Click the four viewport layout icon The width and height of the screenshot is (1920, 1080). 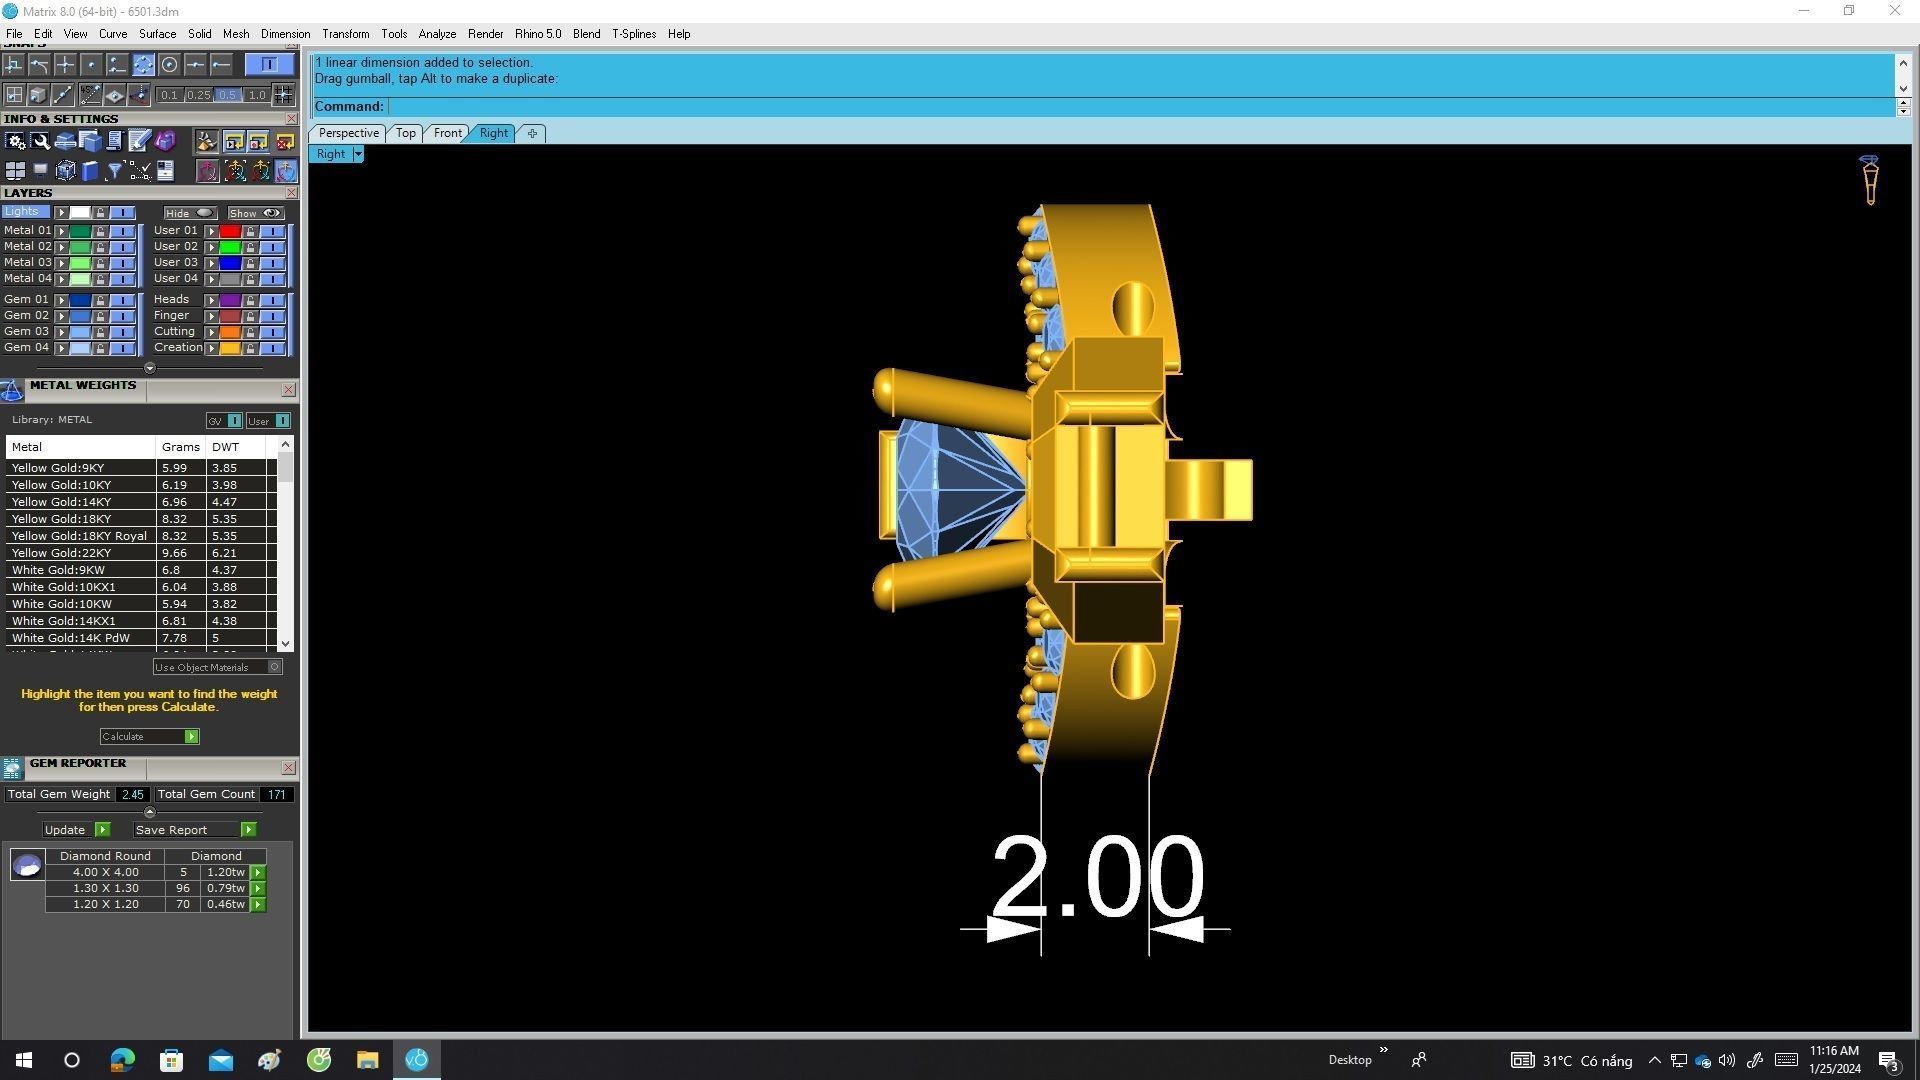pyautogui.click(x=15, y=171)
